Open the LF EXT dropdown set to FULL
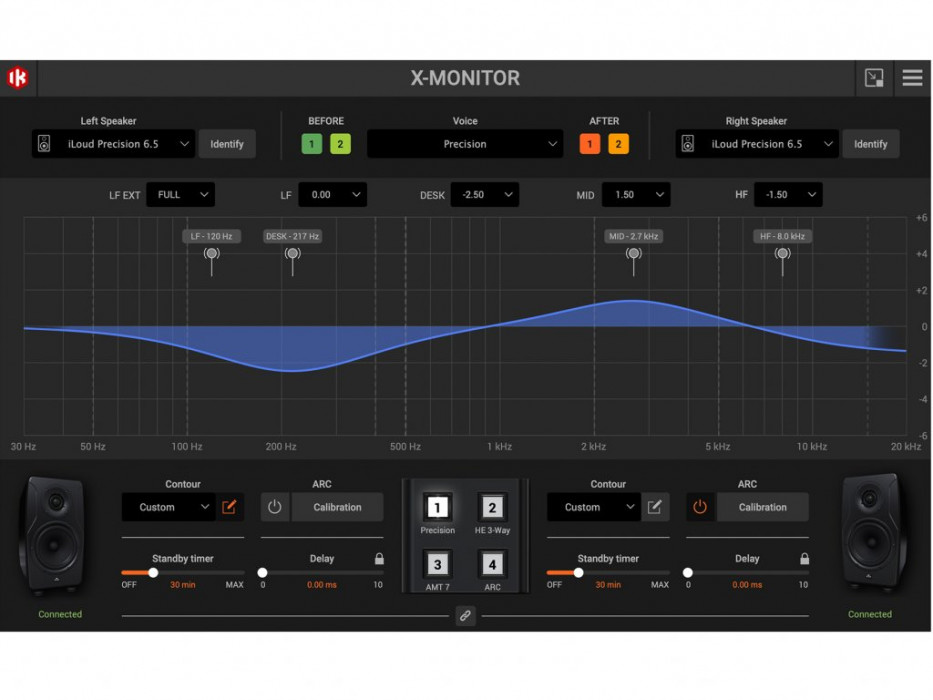This screenshot has height=700, width=933. pyautogui.click(x=180, y=194)
